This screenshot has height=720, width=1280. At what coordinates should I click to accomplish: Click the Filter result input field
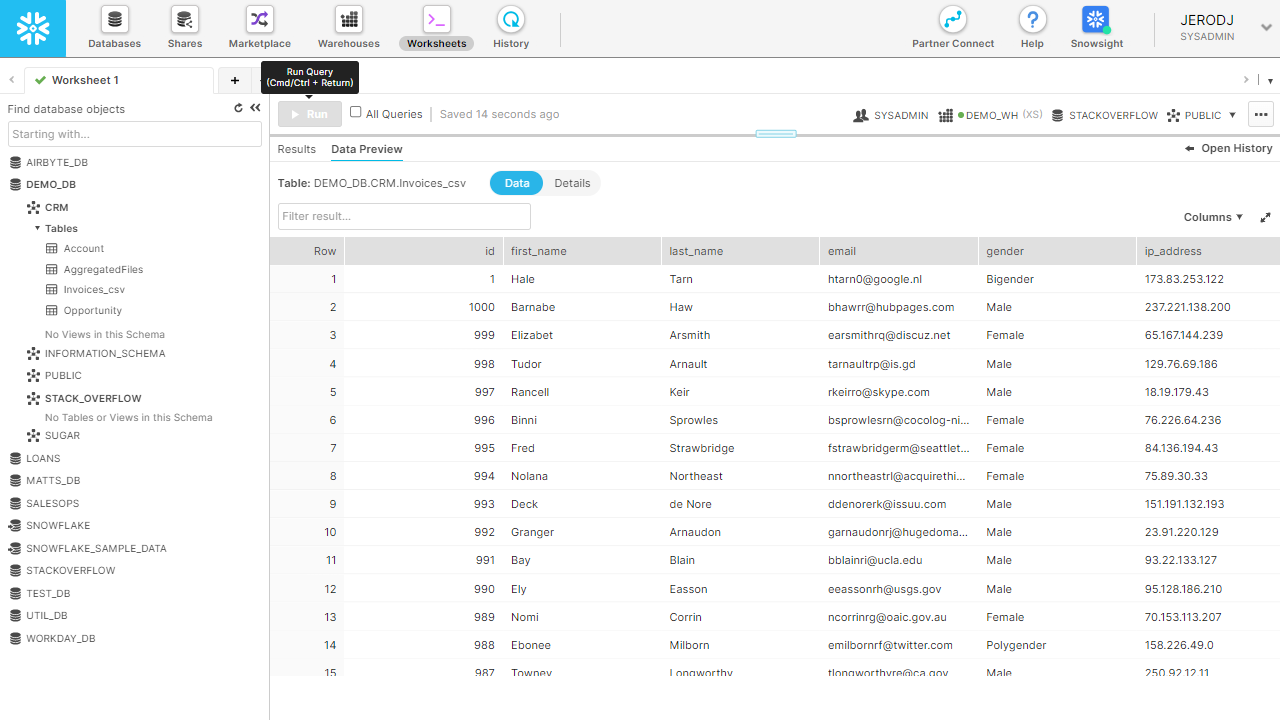(404, 216)
